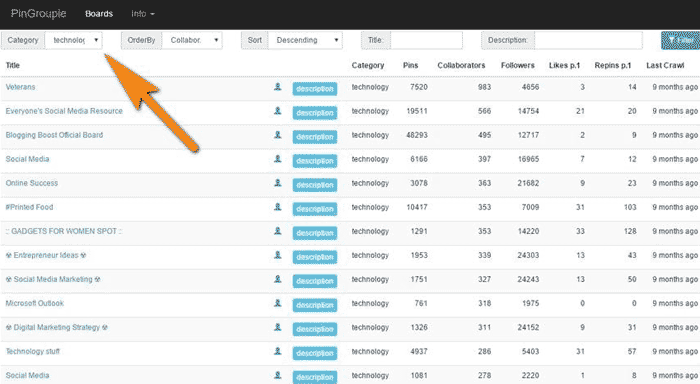This screenshot has width=700, height=384.
Task: Show description for Microsoft Outlook board
Action: (x=315, y=305)
